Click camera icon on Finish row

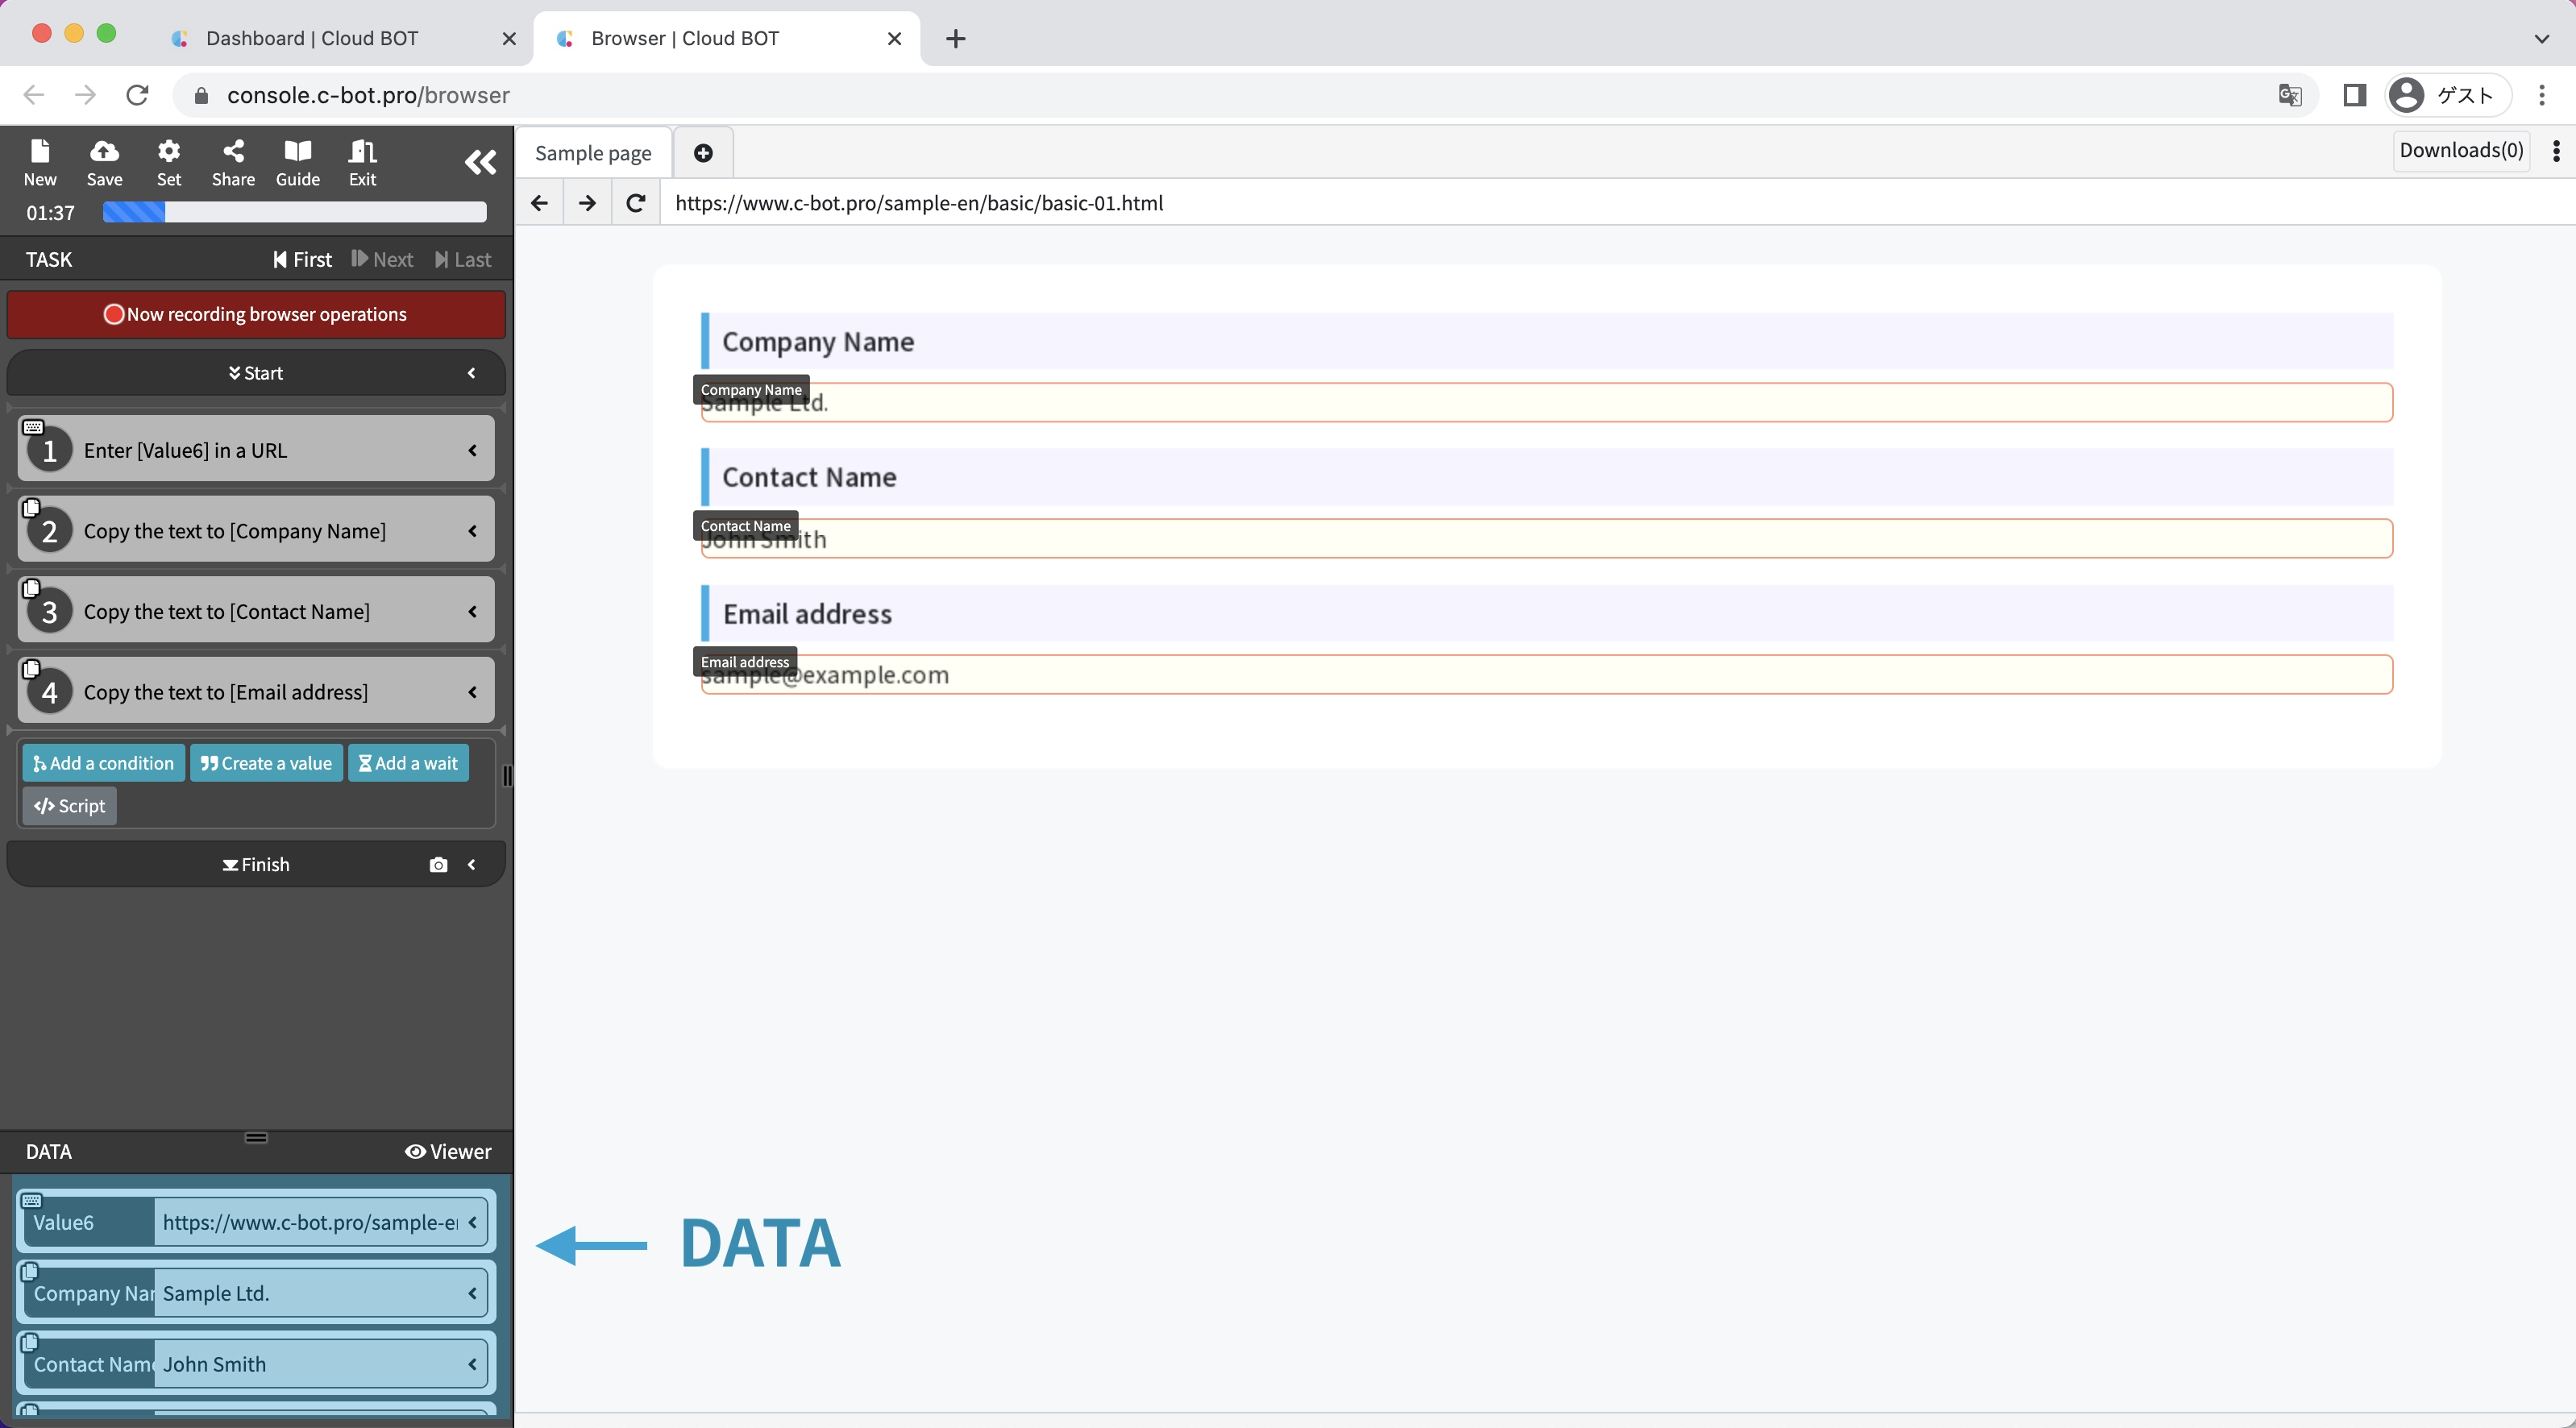coord(438,865)
